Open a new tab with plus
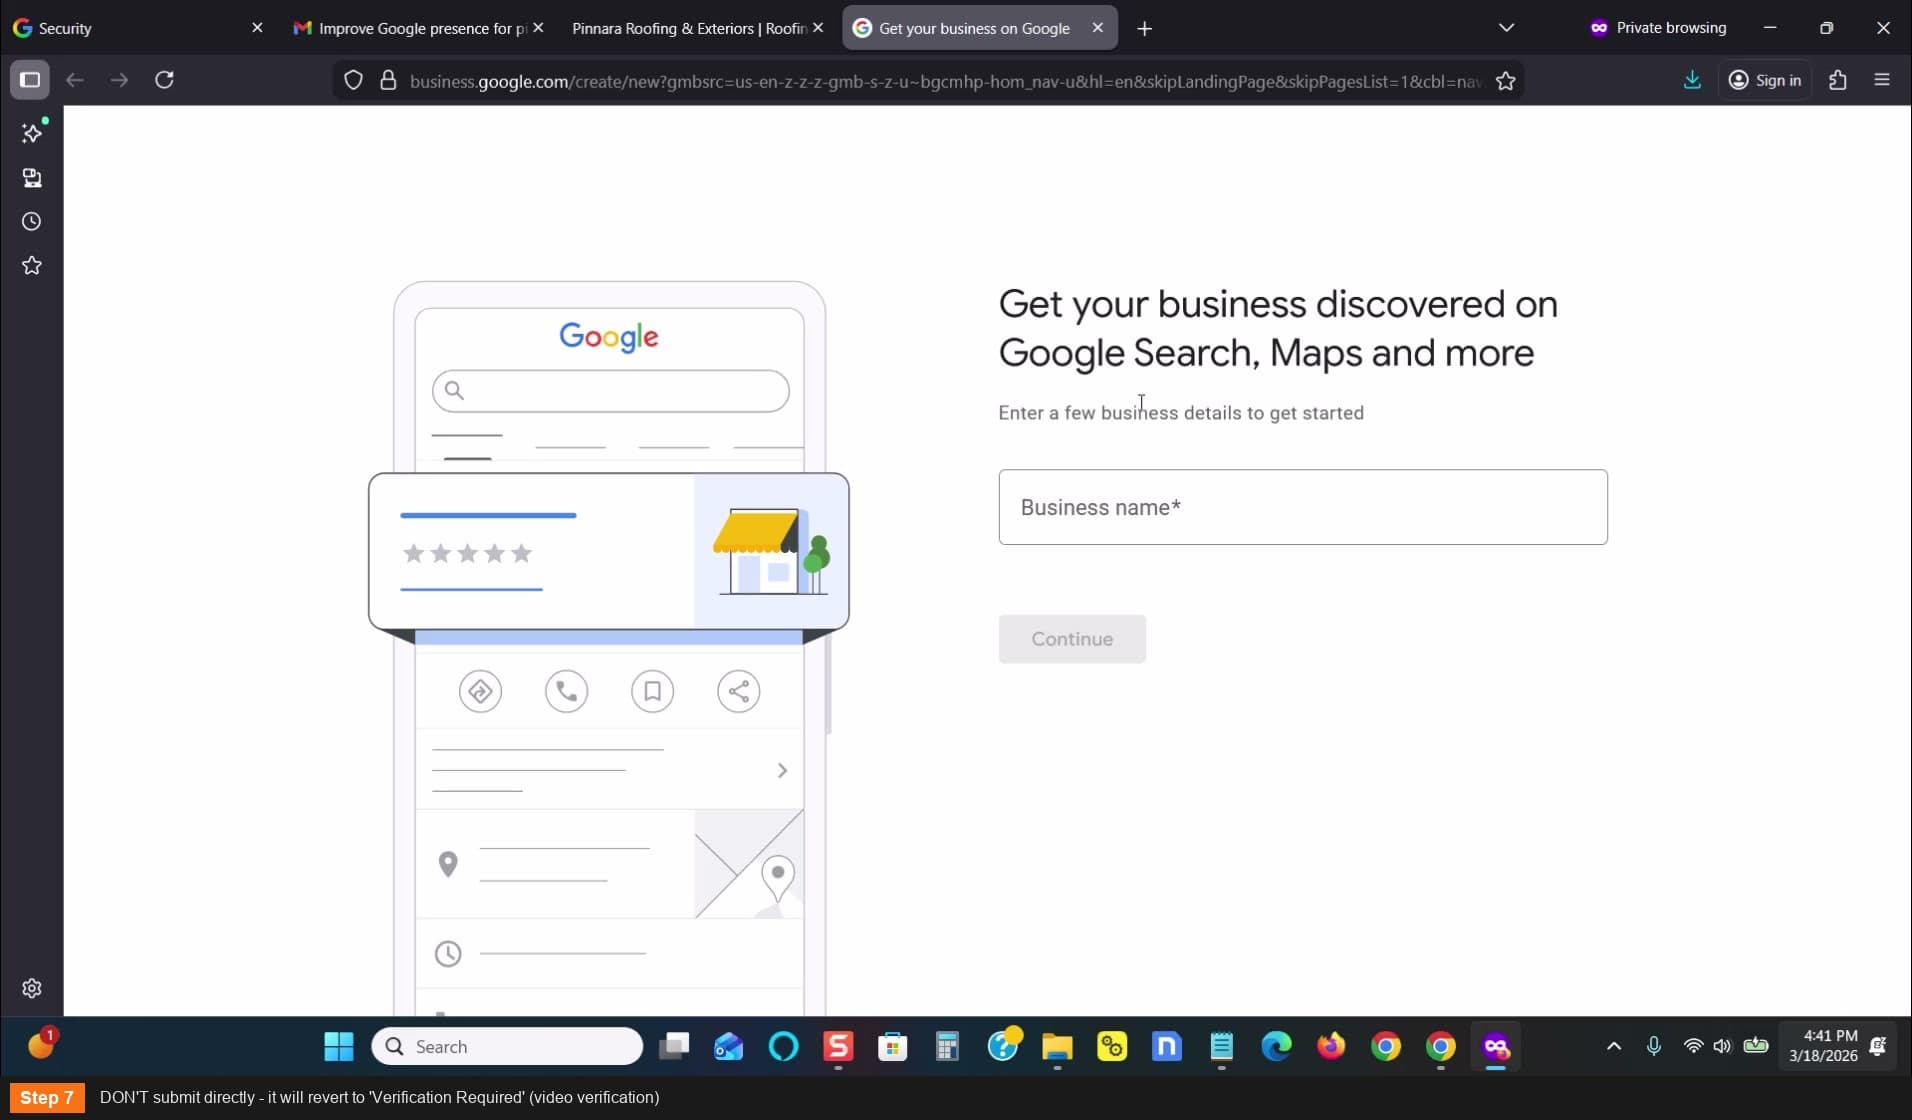Screen dimensions: 1912x1120 pos(1145,29)
